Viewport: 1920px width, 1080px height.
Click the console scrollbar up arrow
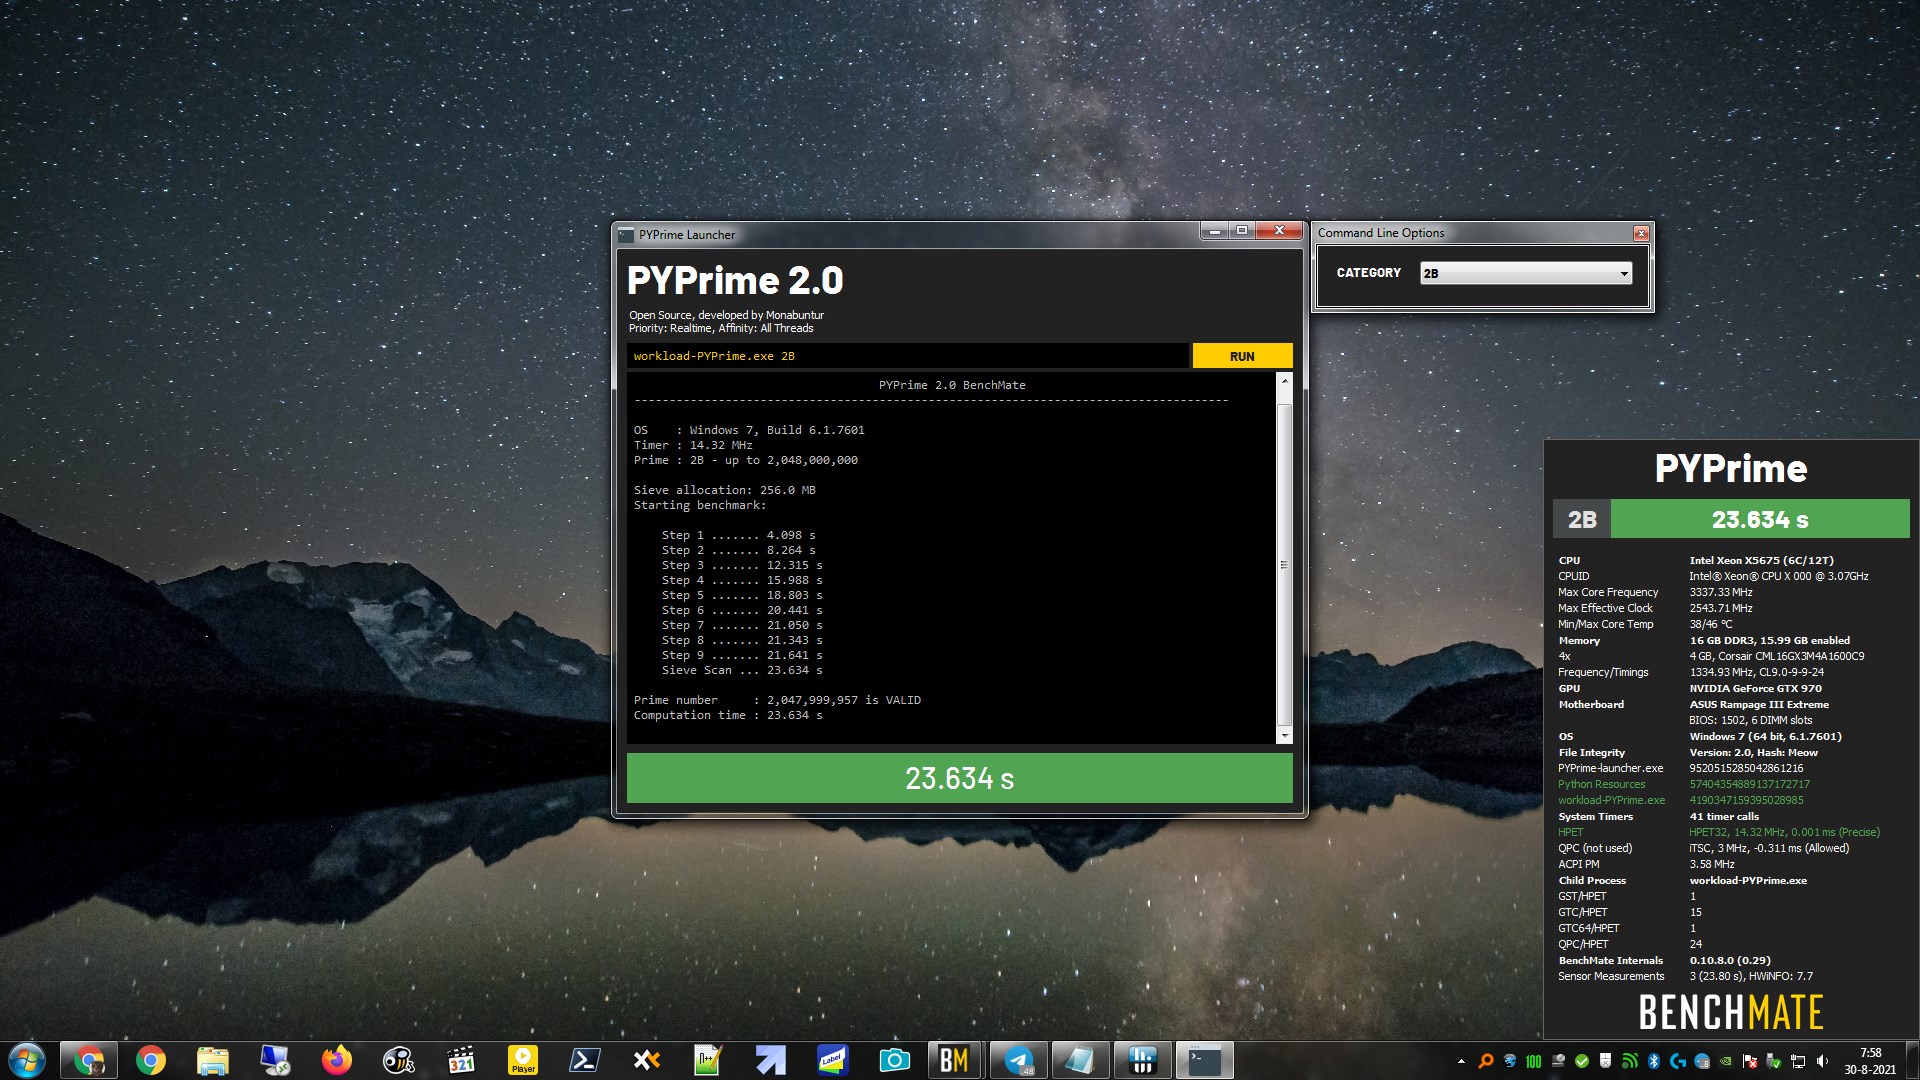pos(1285,383)
